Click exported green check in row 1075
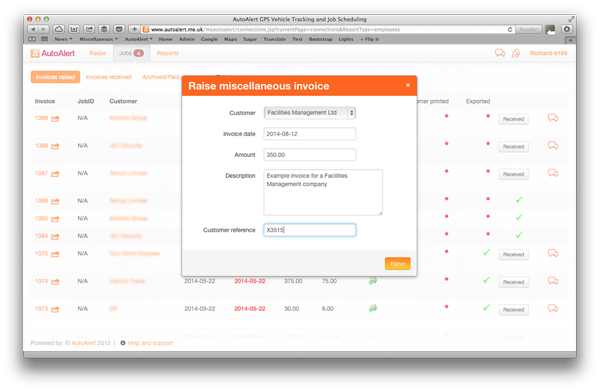This screenshot has width=600, height=391. coord(486,253)
